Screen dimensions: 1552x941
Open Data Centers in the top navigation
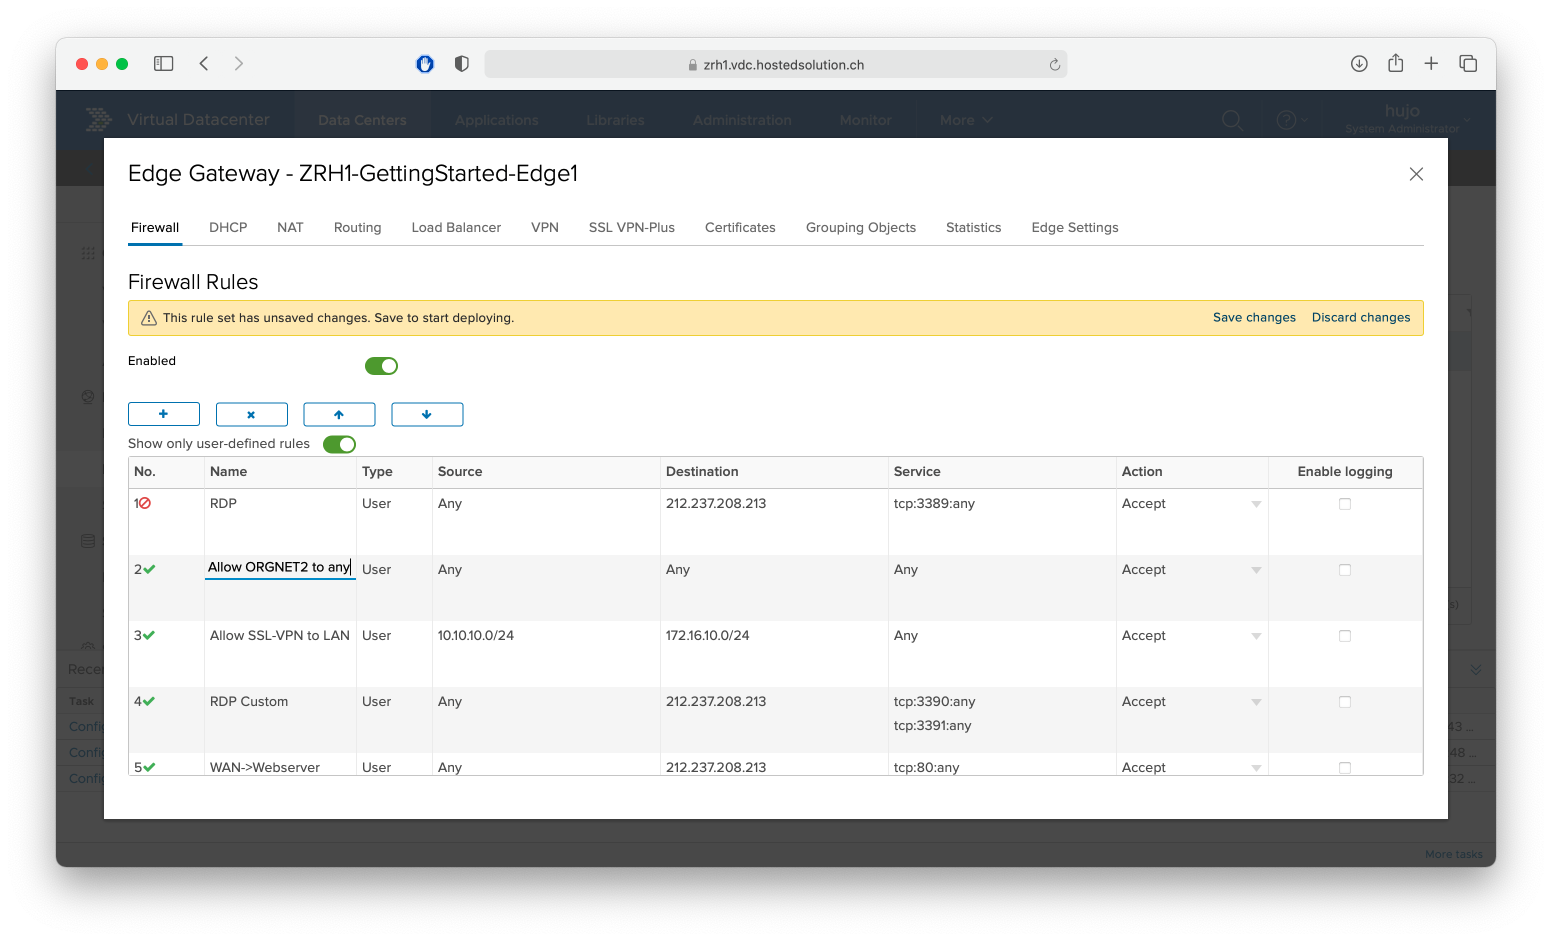[362, 120]
